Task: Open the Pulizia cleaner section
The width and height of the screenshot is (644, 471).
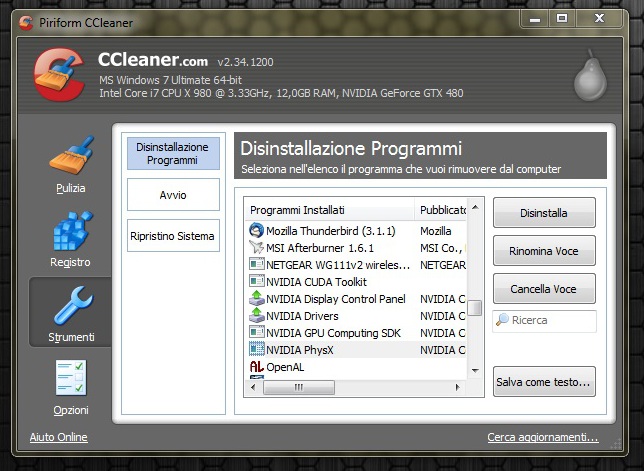Action: [70, 163]
